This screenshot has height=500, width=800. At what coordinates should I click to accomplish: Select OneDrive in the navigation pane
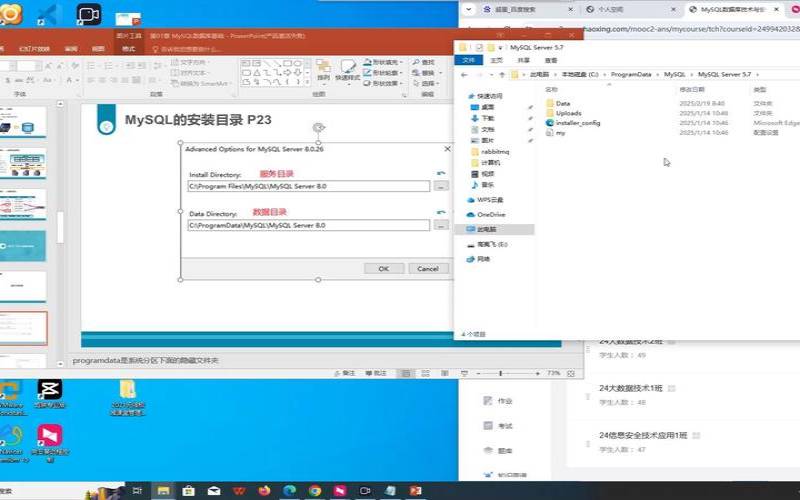(x=490, y=214)
